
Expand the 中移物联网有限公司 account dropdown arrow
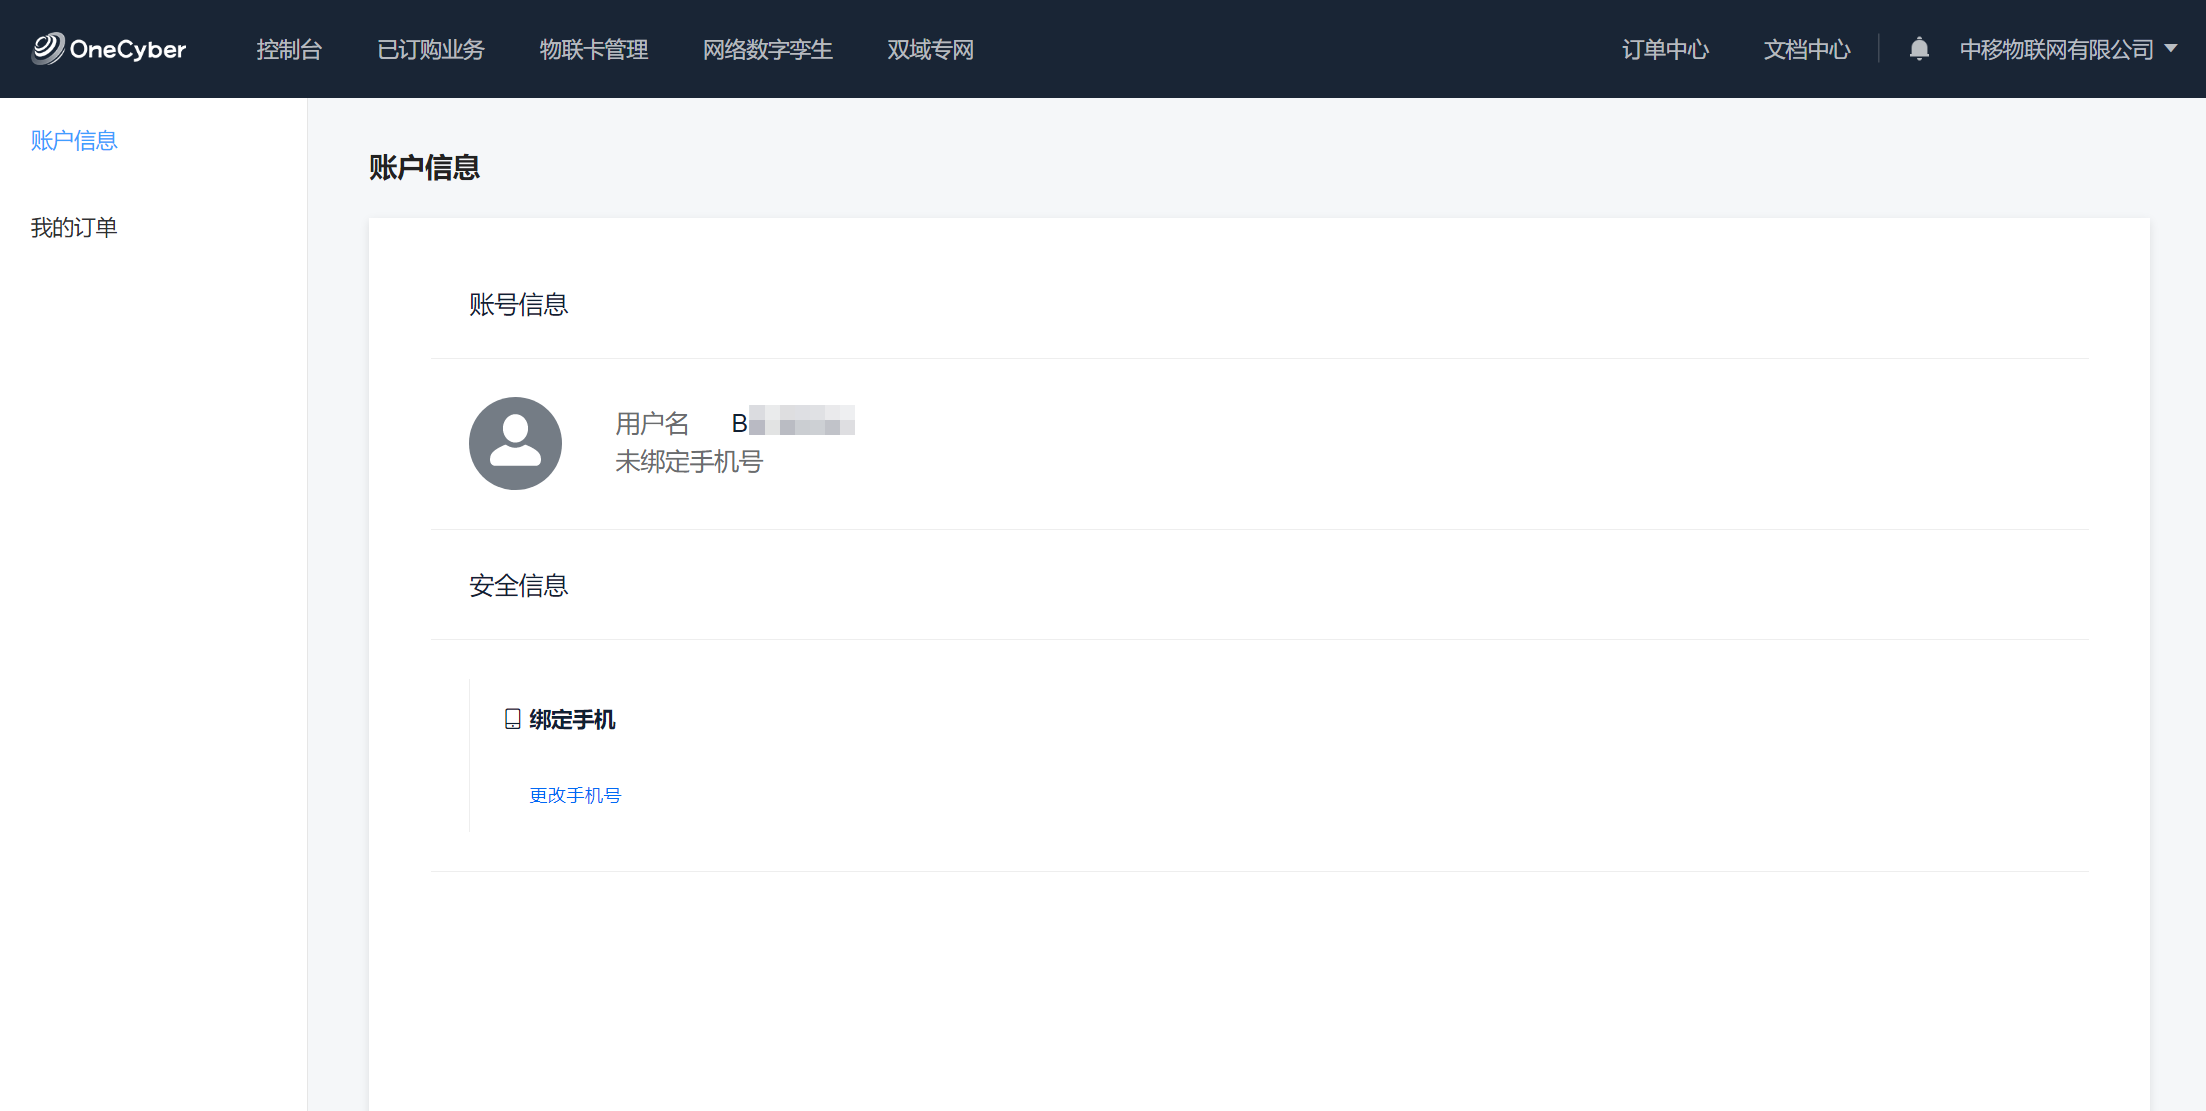[x=2171, y=49]
